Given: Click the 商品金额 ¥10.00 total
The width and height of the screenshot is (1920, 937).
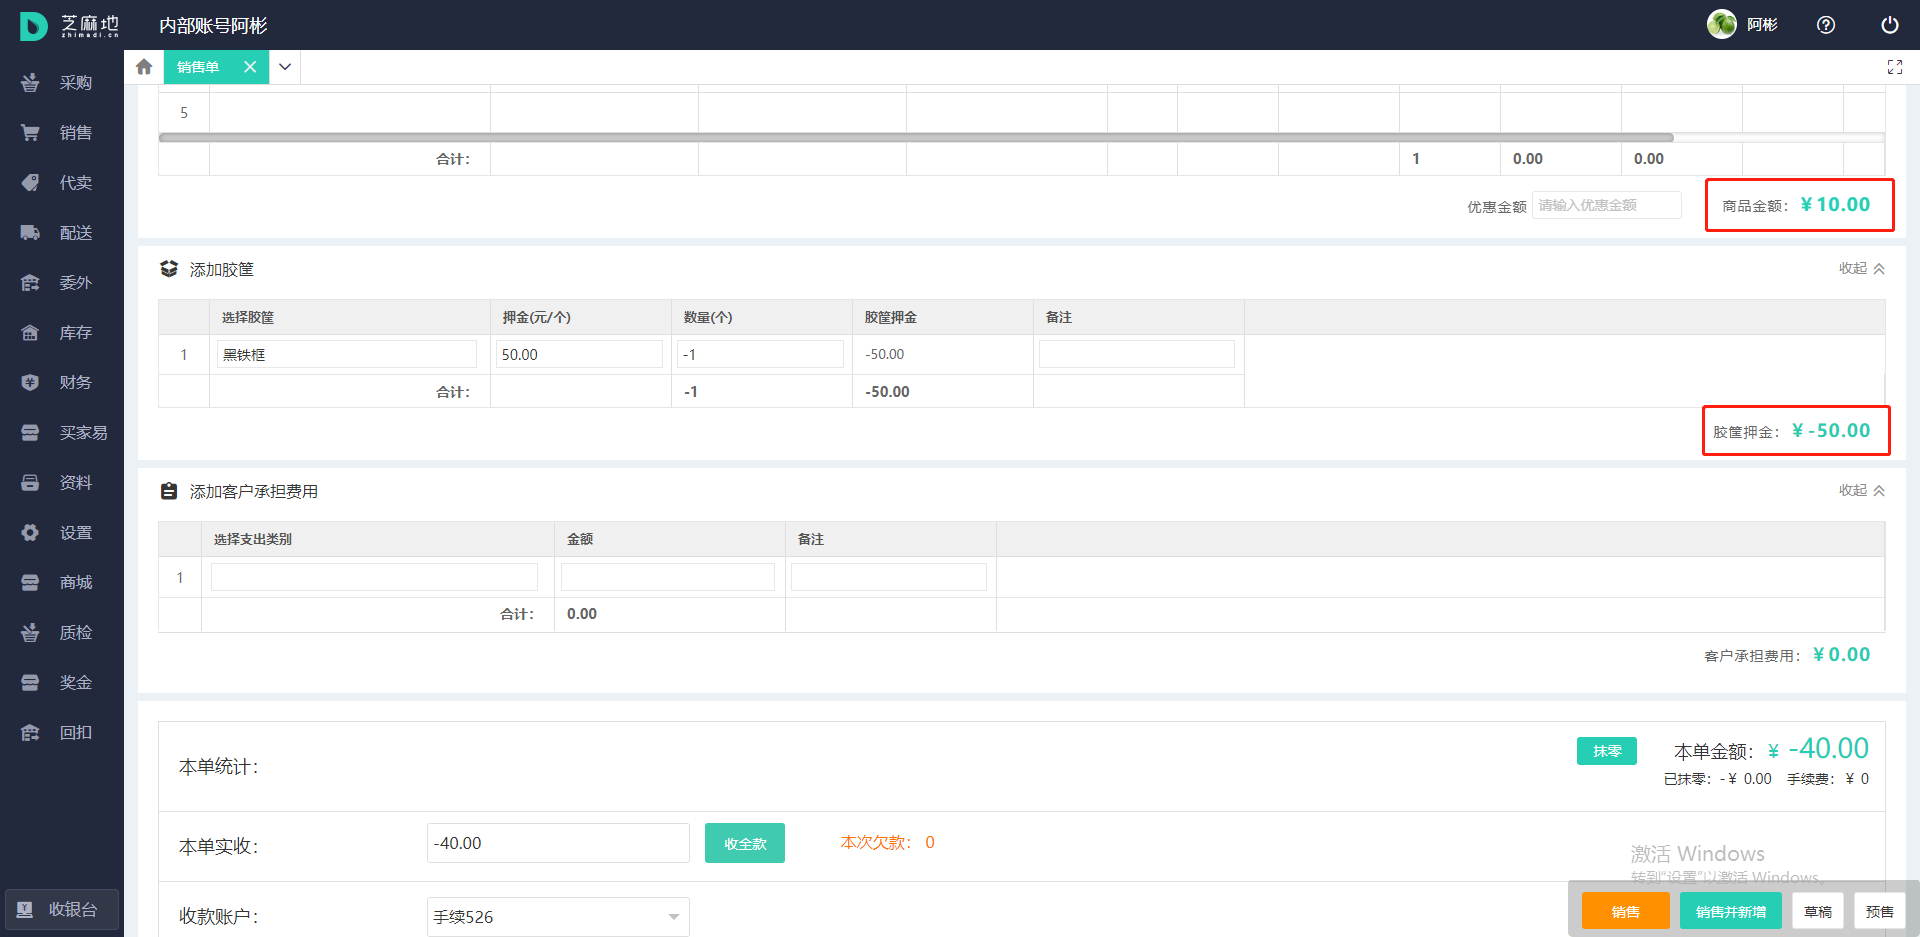Looking at the screenshot, I should [x=1796, y=205].
